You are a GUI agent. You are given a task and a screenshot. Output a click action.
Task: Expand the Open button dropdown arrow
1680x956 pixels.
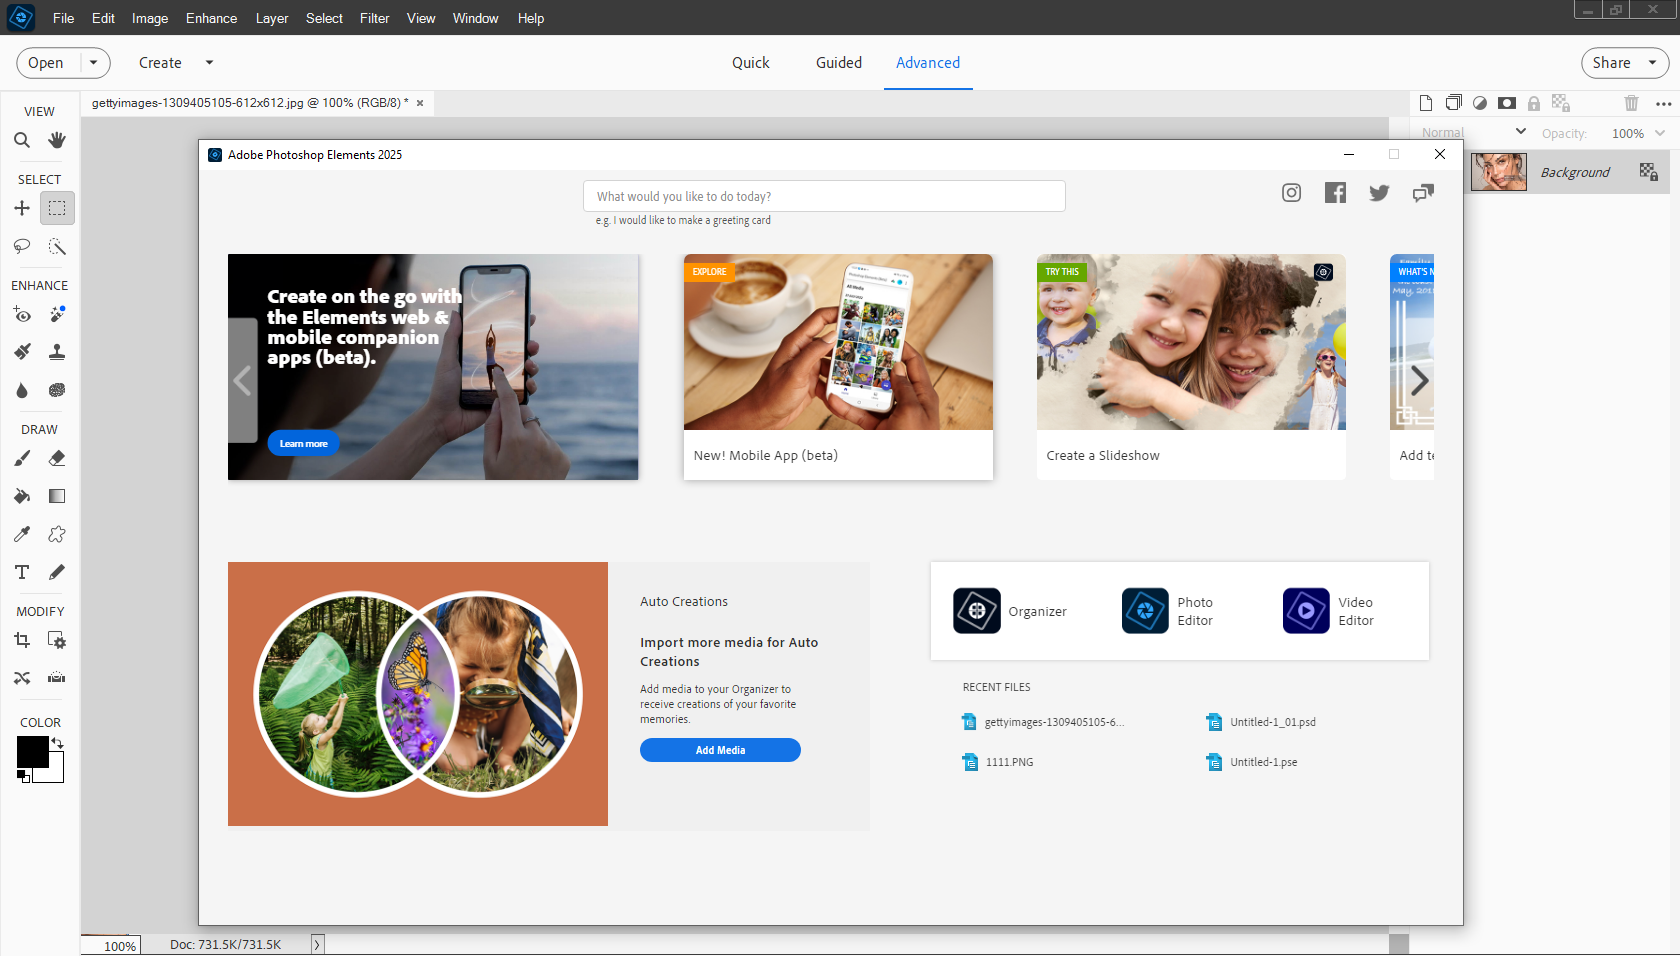(94, 62)
